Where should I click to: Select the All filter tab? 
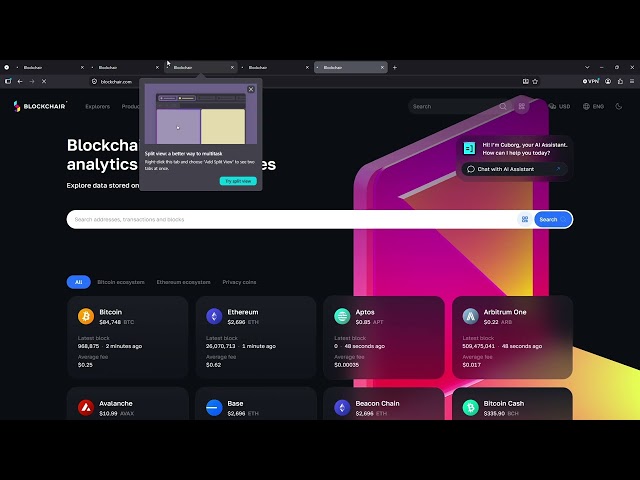pyautogui.click(x=78, y=282)
